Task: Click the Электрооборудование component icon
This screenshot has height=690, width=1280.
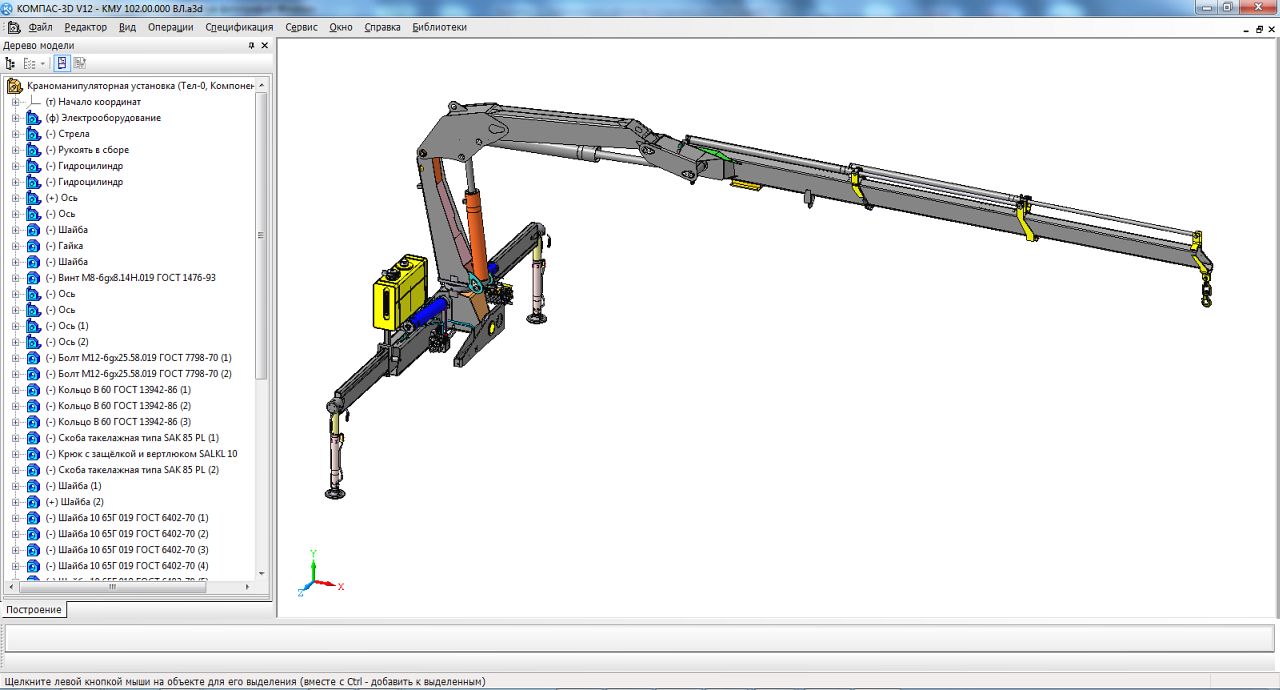Action: point(33,118)
